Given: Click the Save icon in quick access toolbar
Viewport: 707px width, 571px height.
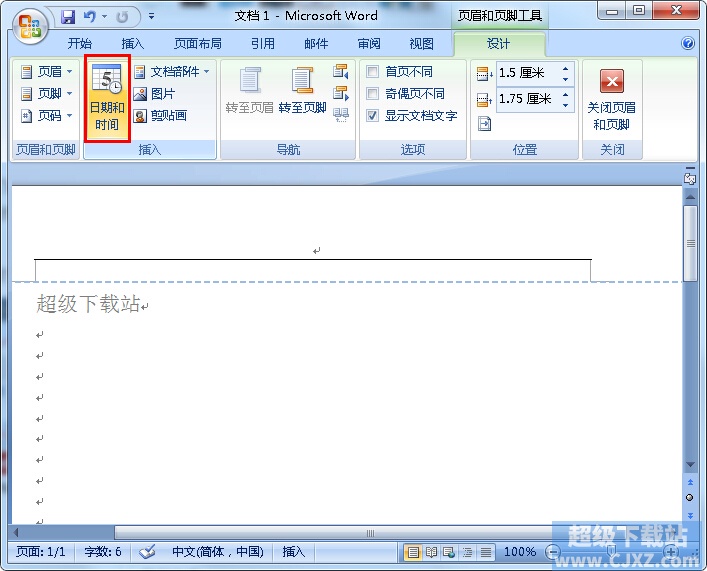Looking at the screenshot, I should tap(68, 17).
